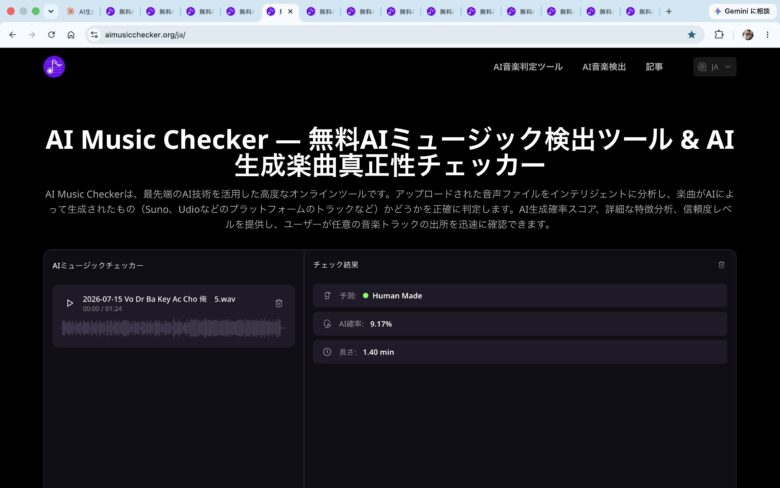Go back to the previous page
Image resolution: width=780 pixels, height=488 pixels.
tap(12, 35)
